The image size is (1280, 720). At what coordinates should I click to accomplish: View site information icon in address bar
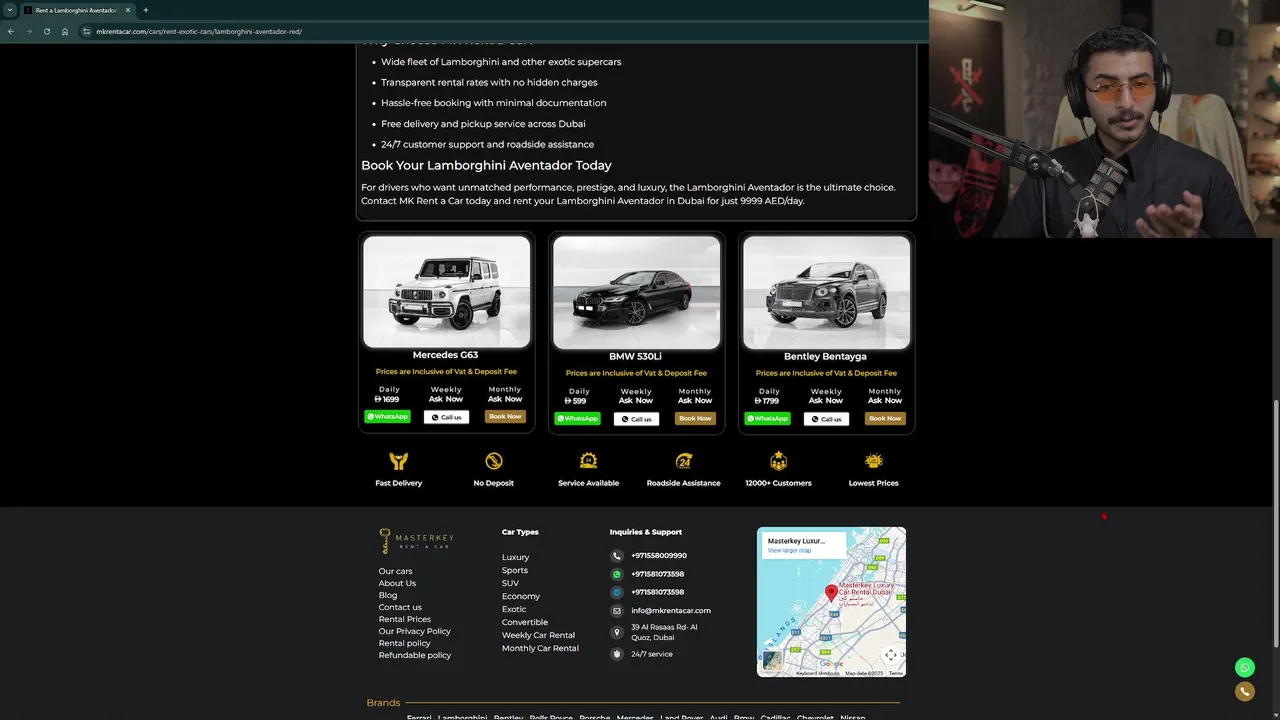(x=87, y=31)
